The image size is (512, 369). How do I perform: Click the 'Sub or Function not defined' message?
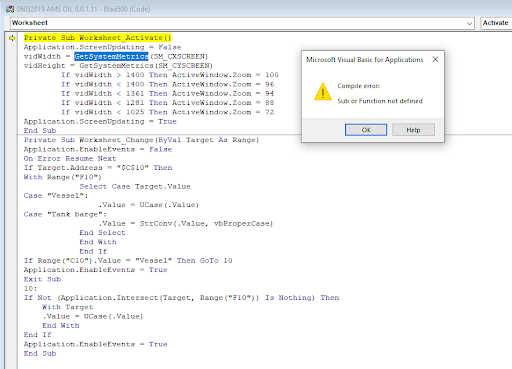point(380,101)
